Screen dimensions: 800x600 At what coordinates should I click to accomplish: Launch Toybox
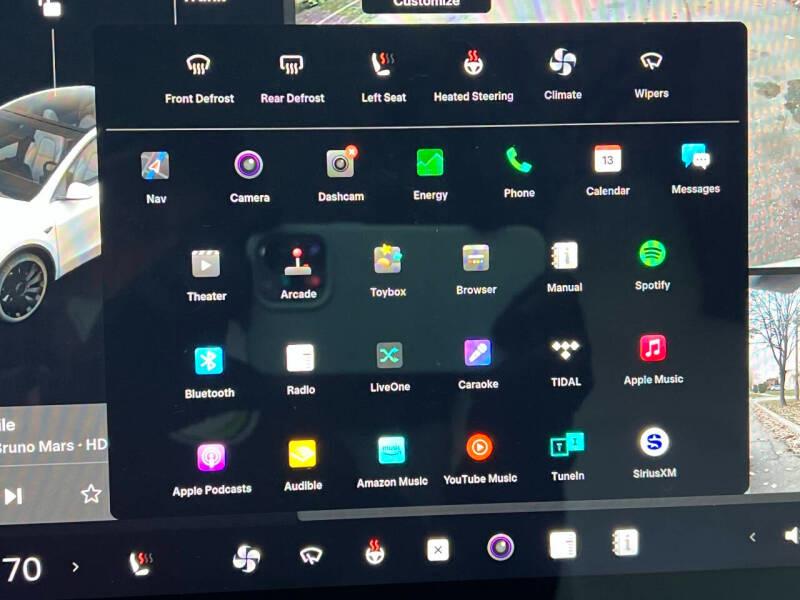coord(388,260)
